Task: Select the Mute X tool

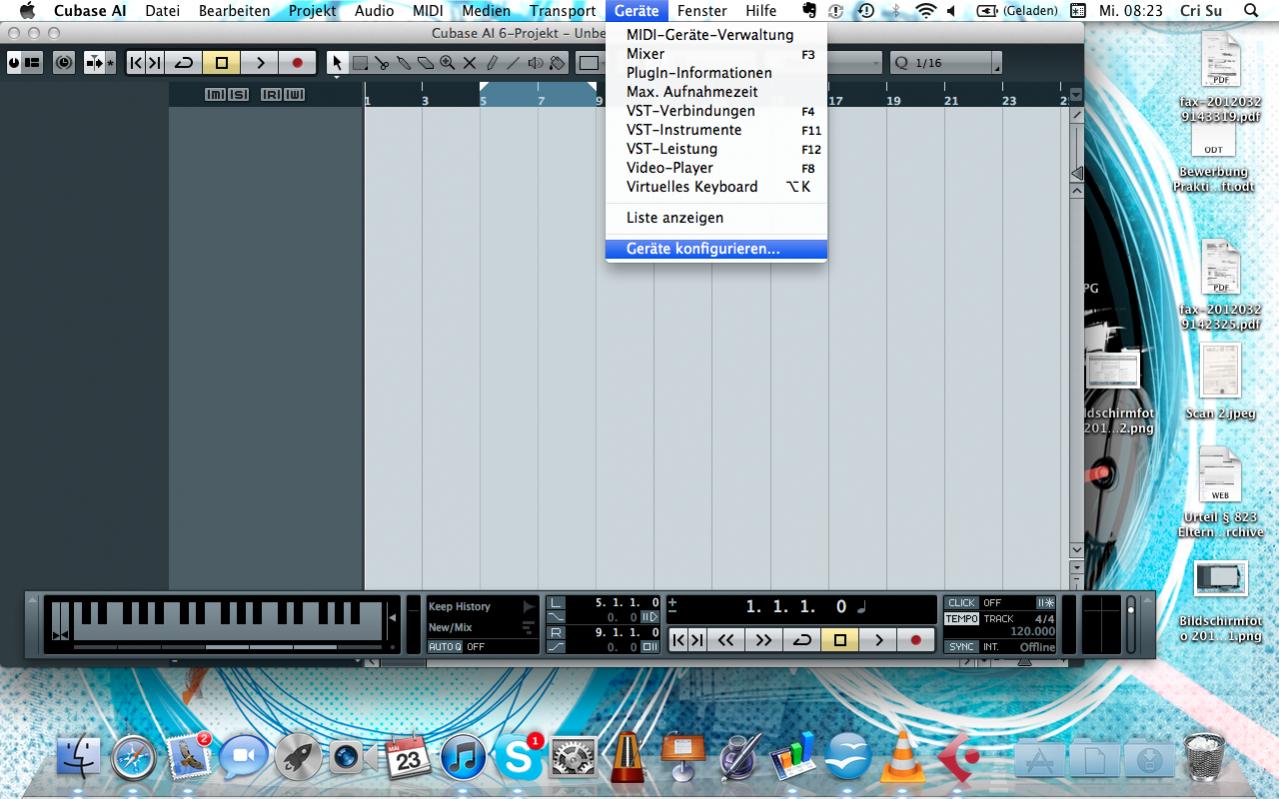Action: 469,62
